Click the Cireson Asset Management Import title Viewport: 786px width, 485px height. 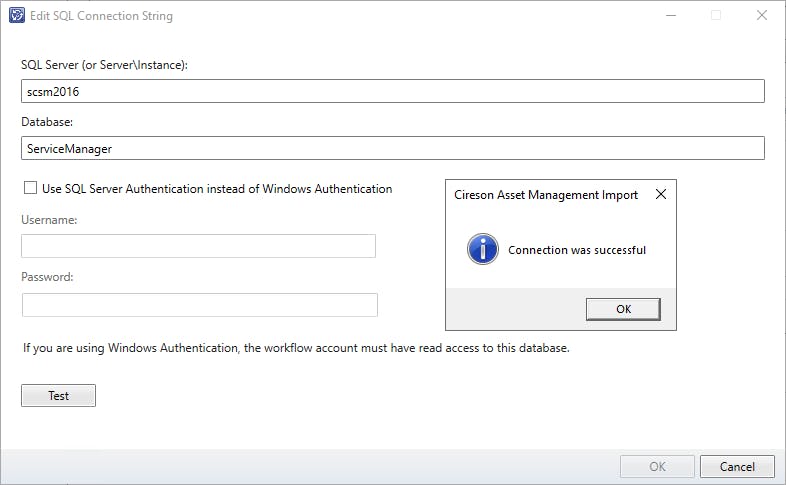pyautogui.click(x=546, y=195)
